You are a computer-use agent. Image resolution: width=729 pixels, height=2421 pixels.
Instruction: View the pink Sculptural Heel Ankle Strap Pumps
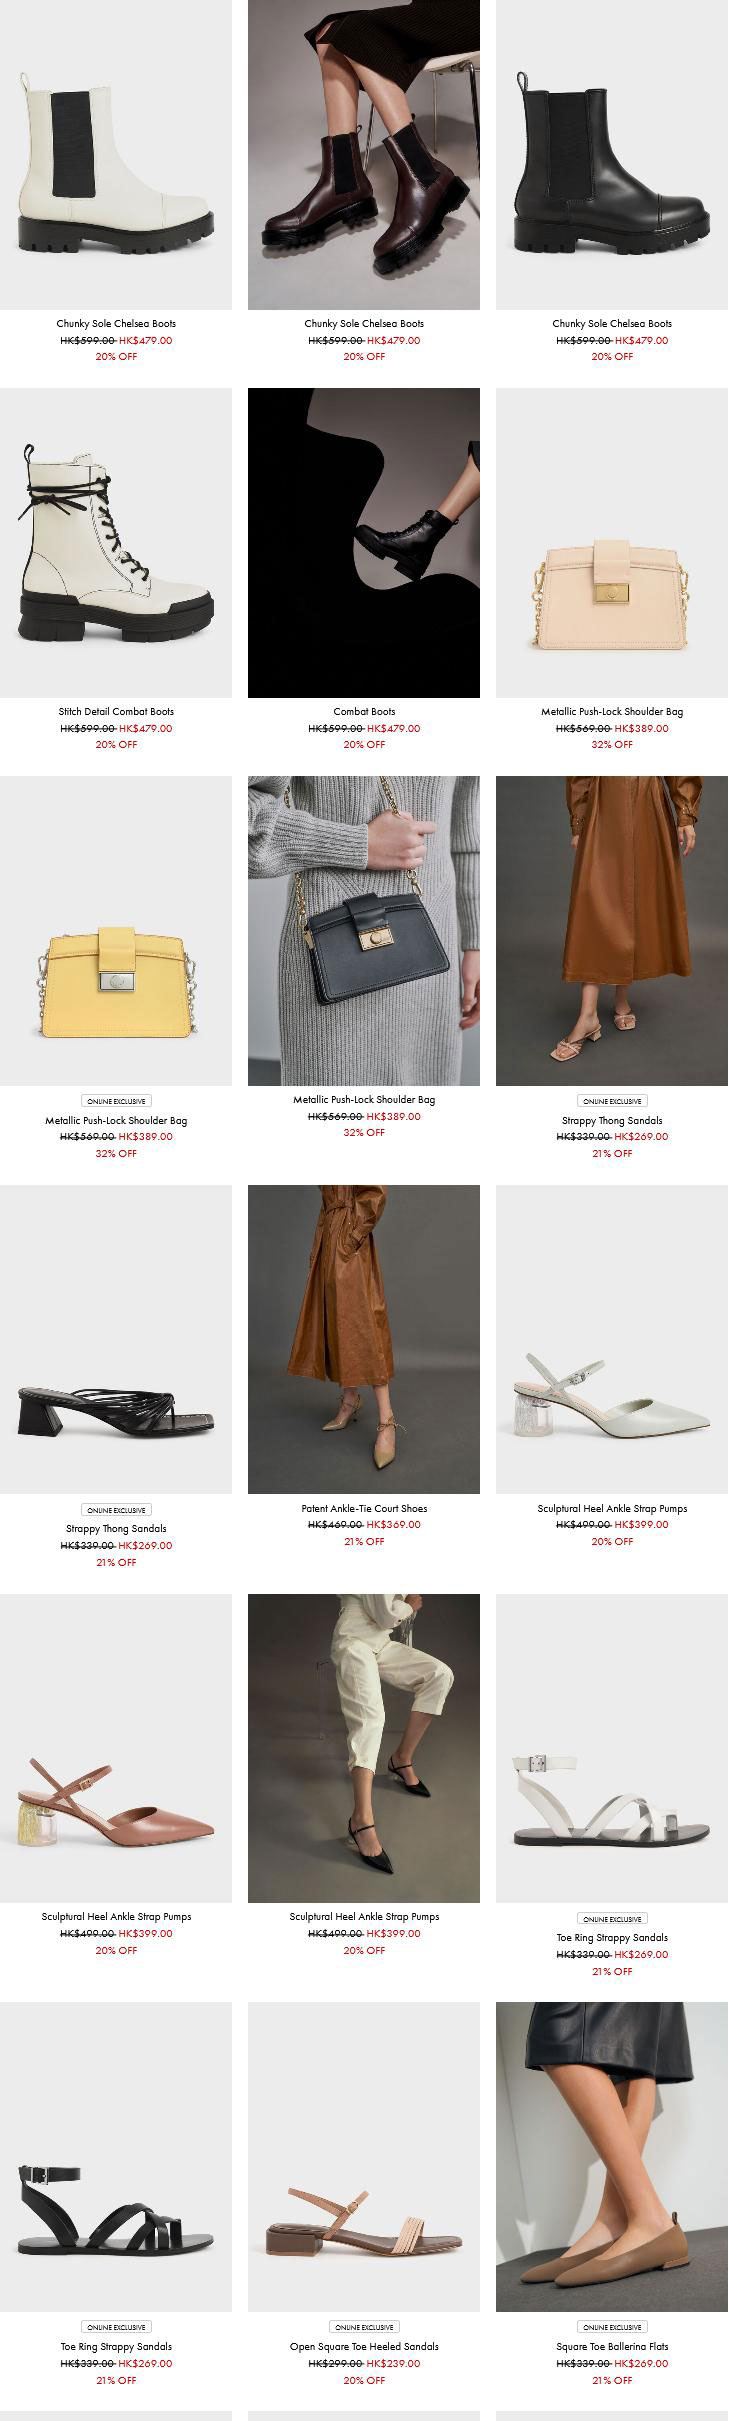coord(116,1748)
